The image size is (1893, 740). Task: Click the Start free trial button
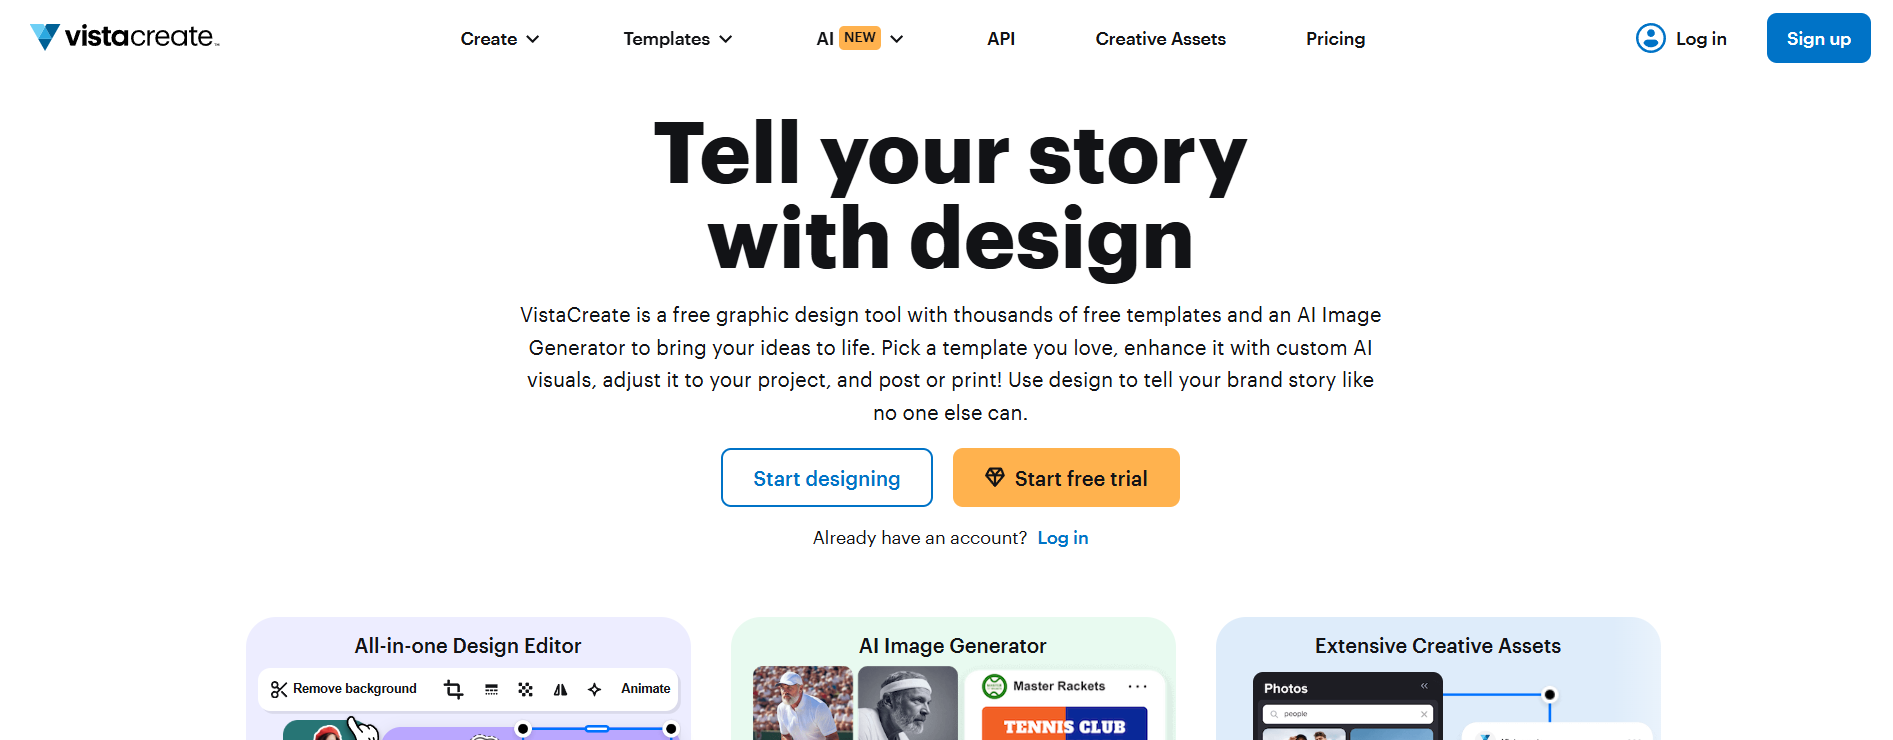coord(1066,478)
